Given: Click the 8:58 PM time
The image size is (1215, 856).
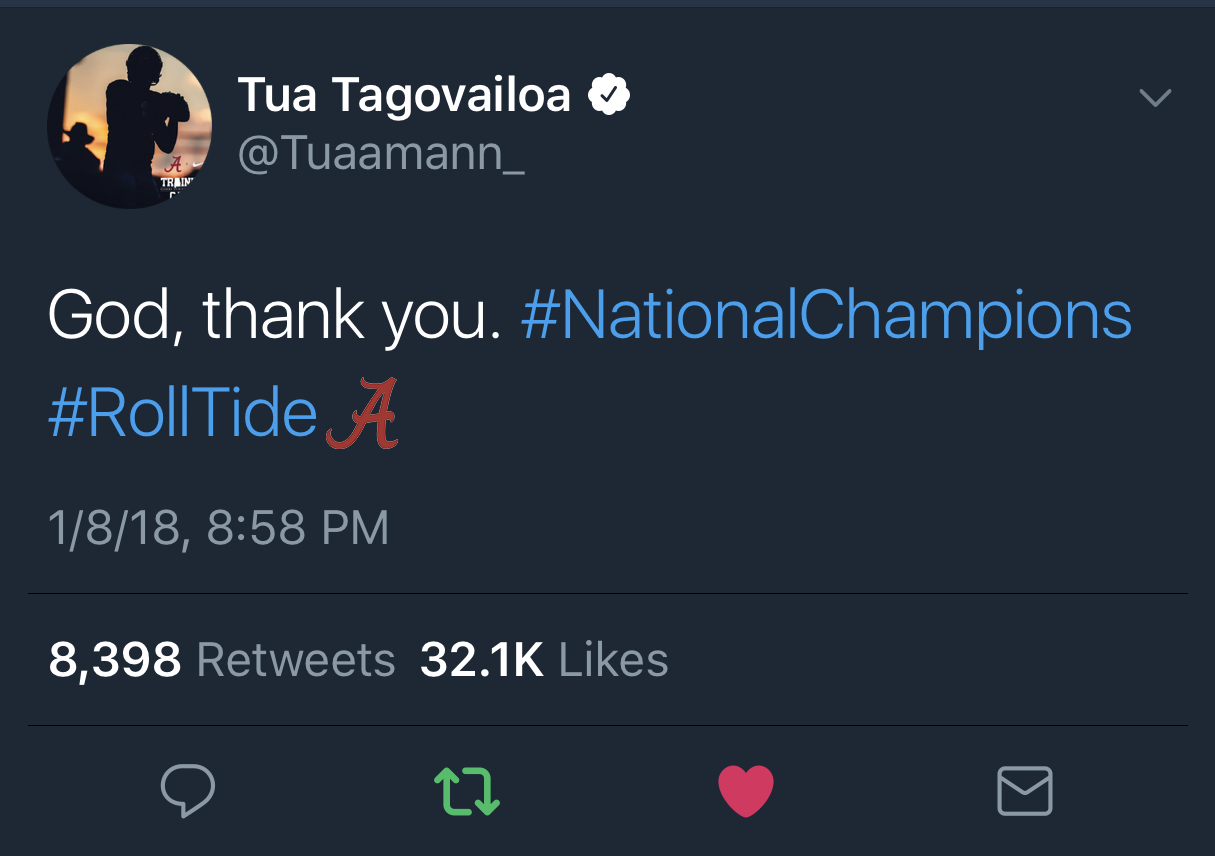Looking at the screenshot, I should click(x=298, y=528).
